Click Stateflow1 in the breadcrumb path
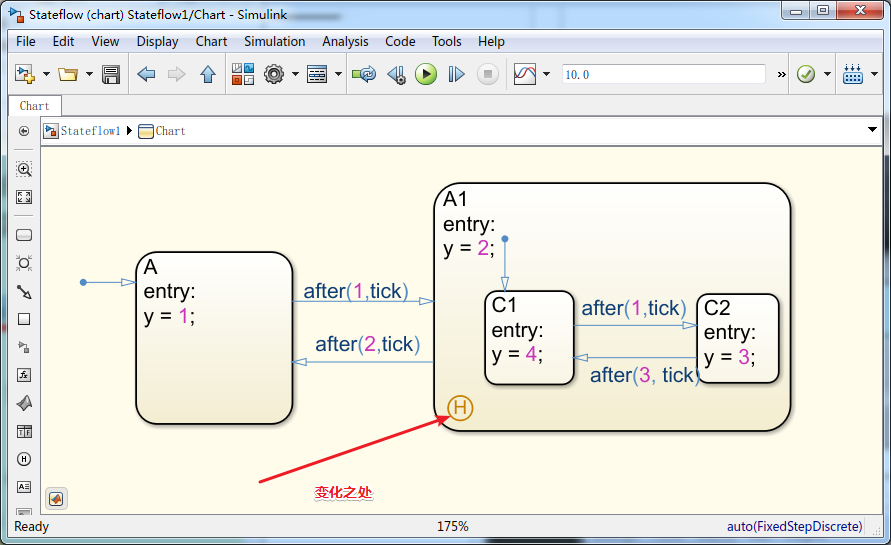891x545 pixels. (91, 131)
